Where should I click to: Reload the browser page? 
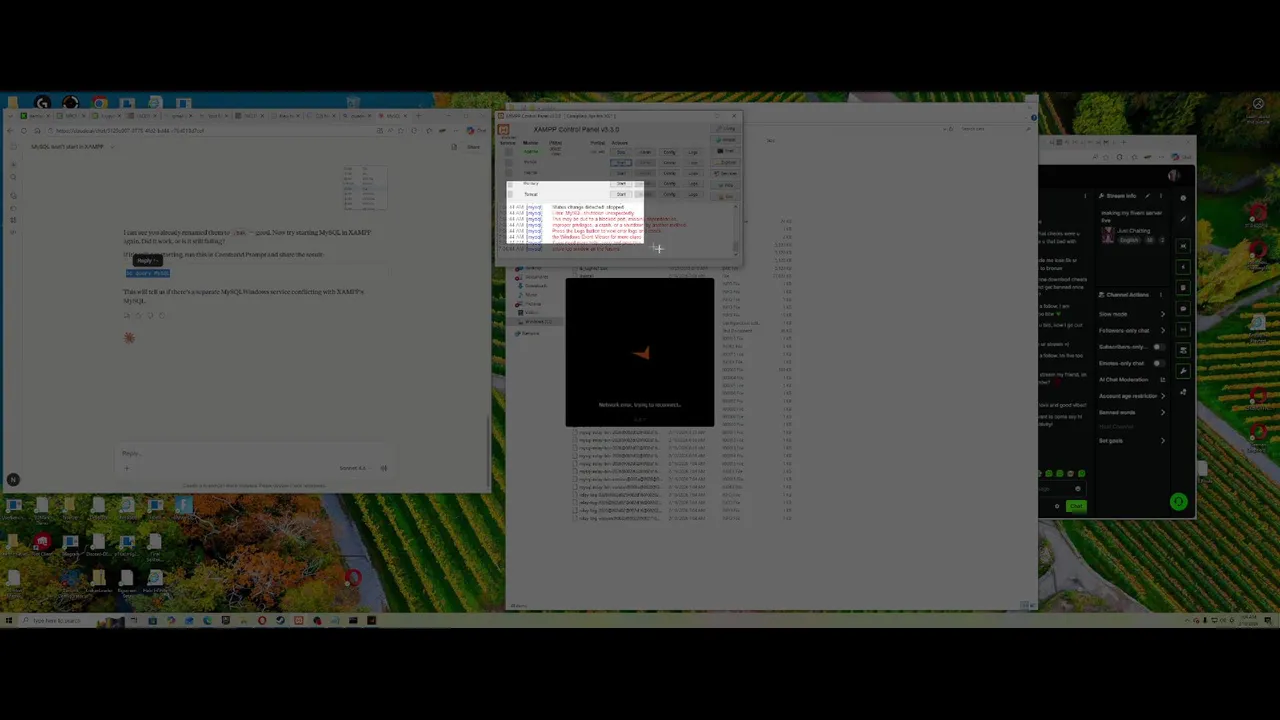(24, 130)
